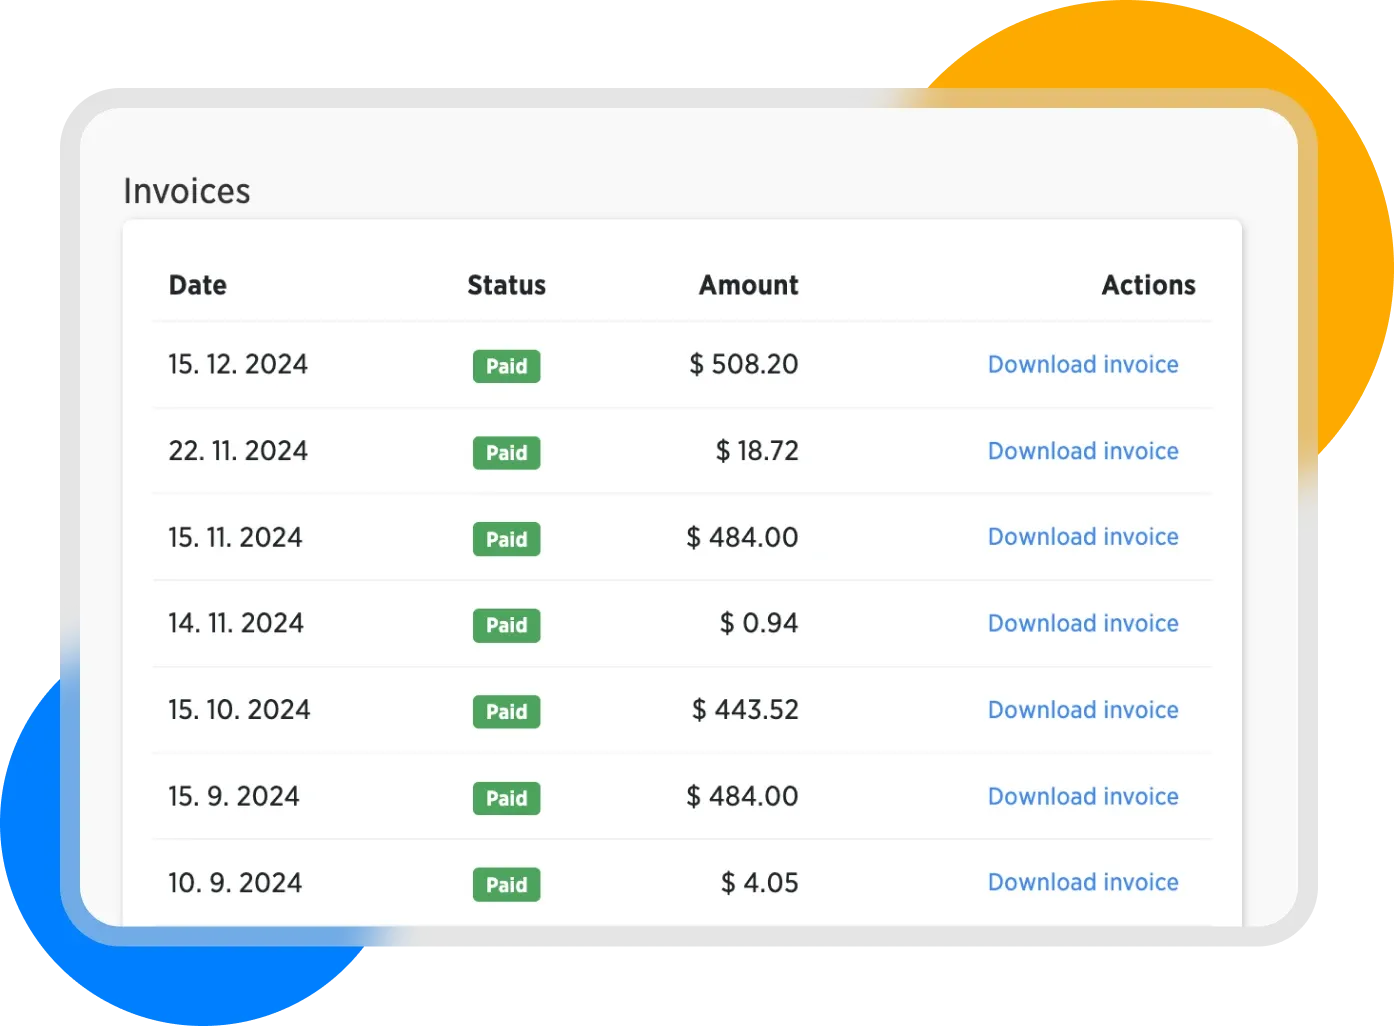Click the Actions column header
The width and height of the screenshot is (1394, 1026).
tap(1147, 286)
